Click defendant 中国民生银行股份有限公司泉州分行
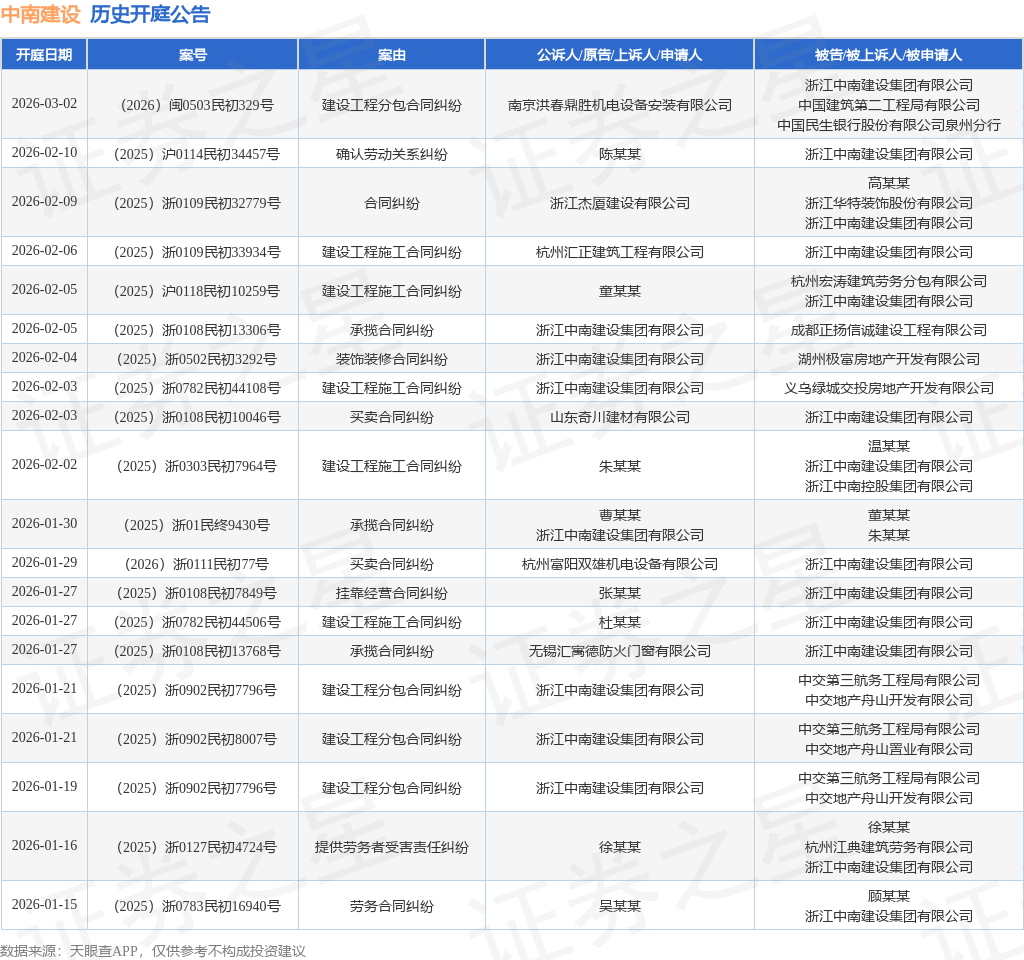The image size is (1024, 960). [x=889, y=125]
